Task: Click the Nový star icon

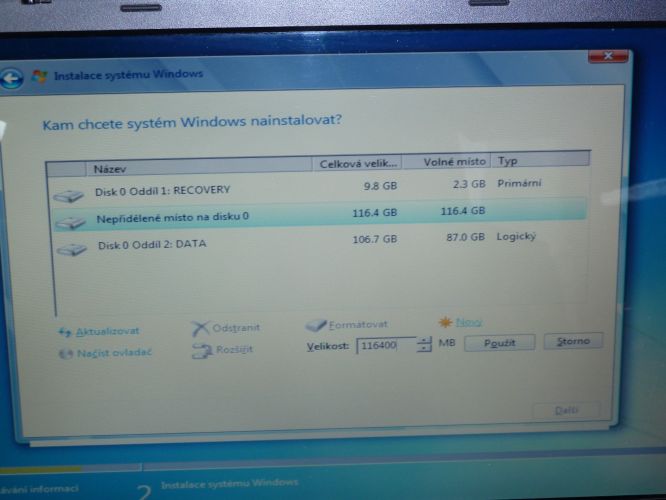Action: coord(445,322)
